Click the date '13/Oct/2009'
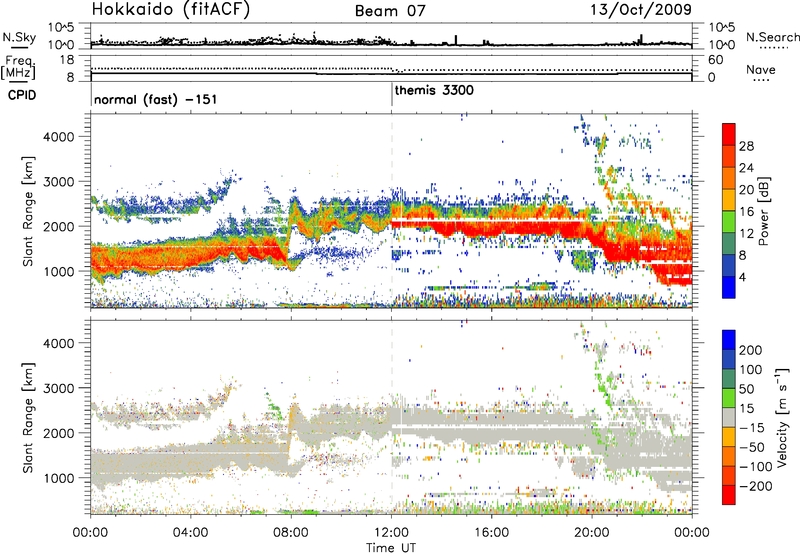This screenshot has width=800, height=554. (x=641, y=10)
